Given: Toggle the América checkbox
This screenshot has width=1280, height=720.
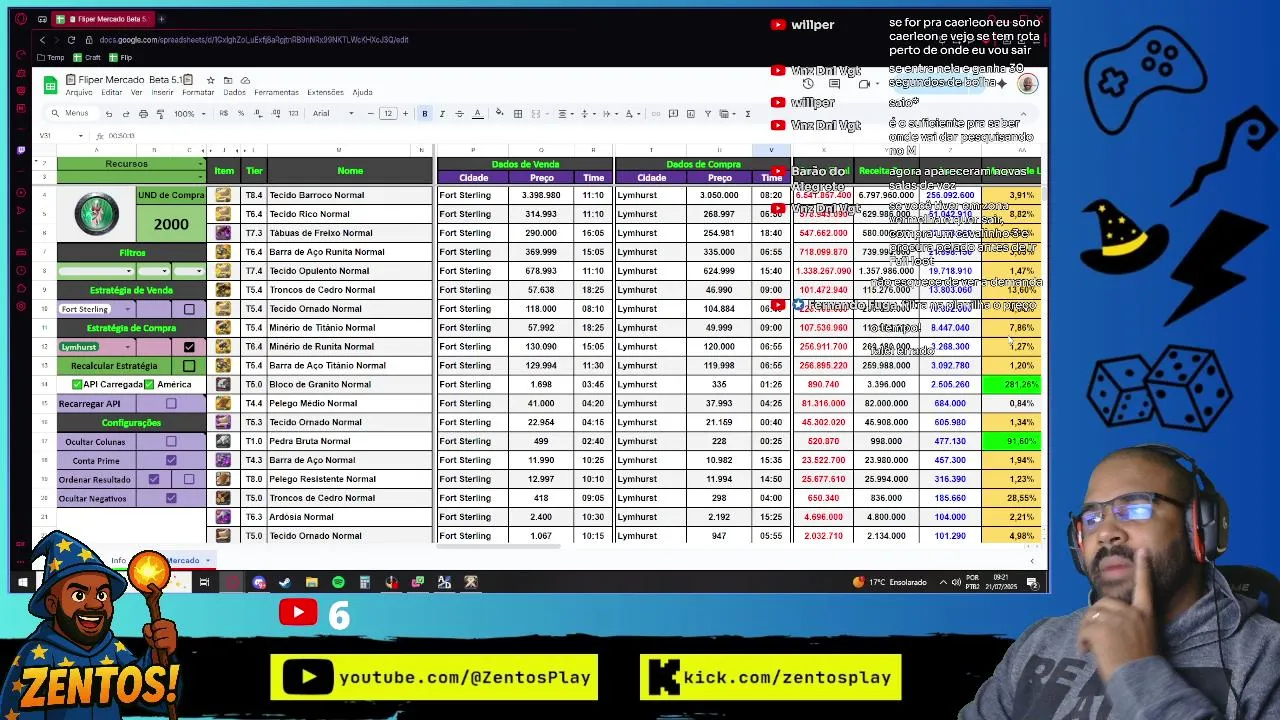Looking at the screenshot, I should click(148, 384).
